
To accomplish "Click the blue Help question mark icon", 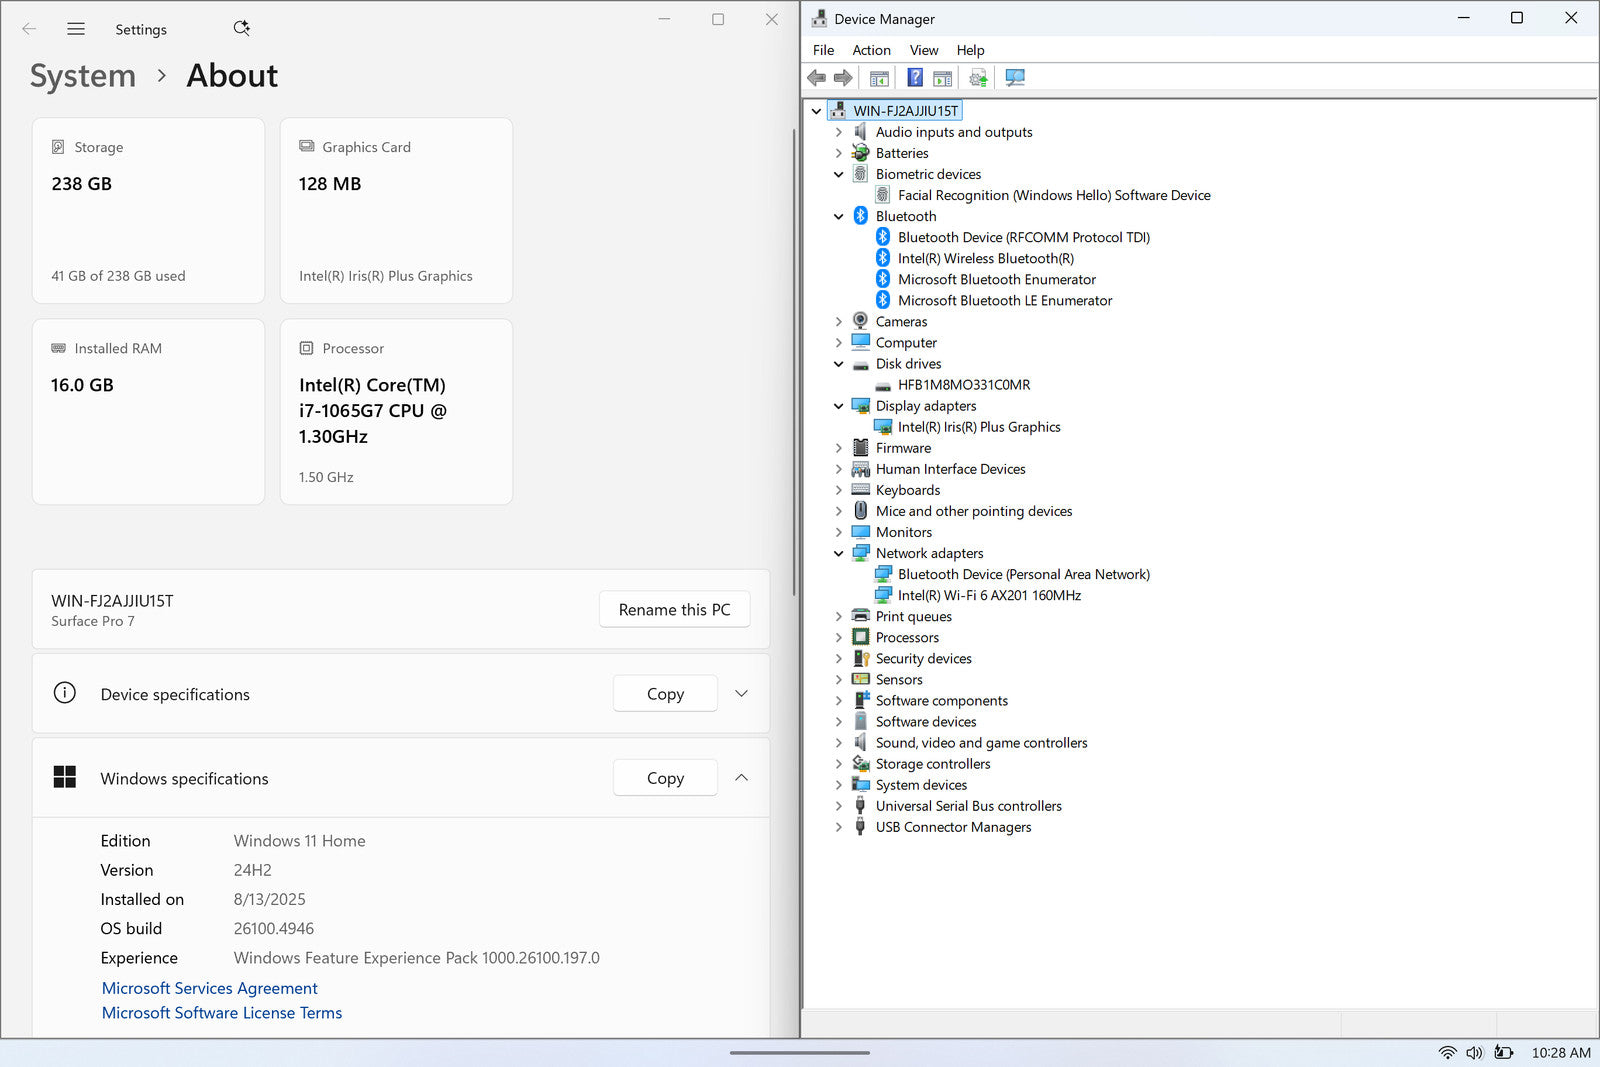I will 915,77.
